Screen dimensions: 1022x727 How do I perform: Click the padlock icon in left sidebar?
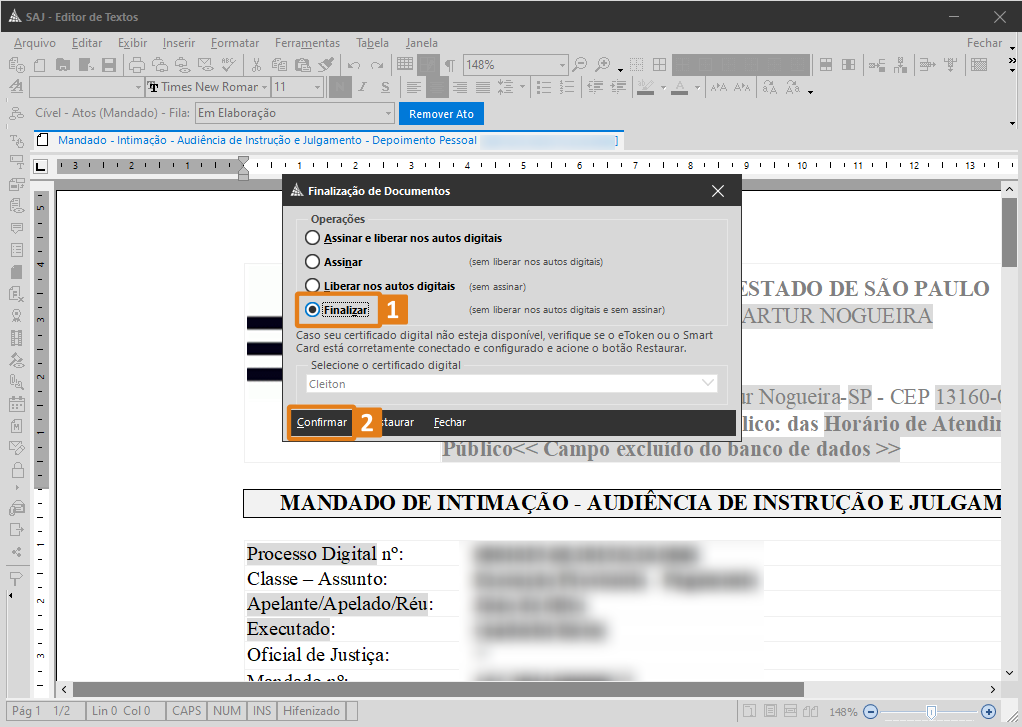pos(18,469)
